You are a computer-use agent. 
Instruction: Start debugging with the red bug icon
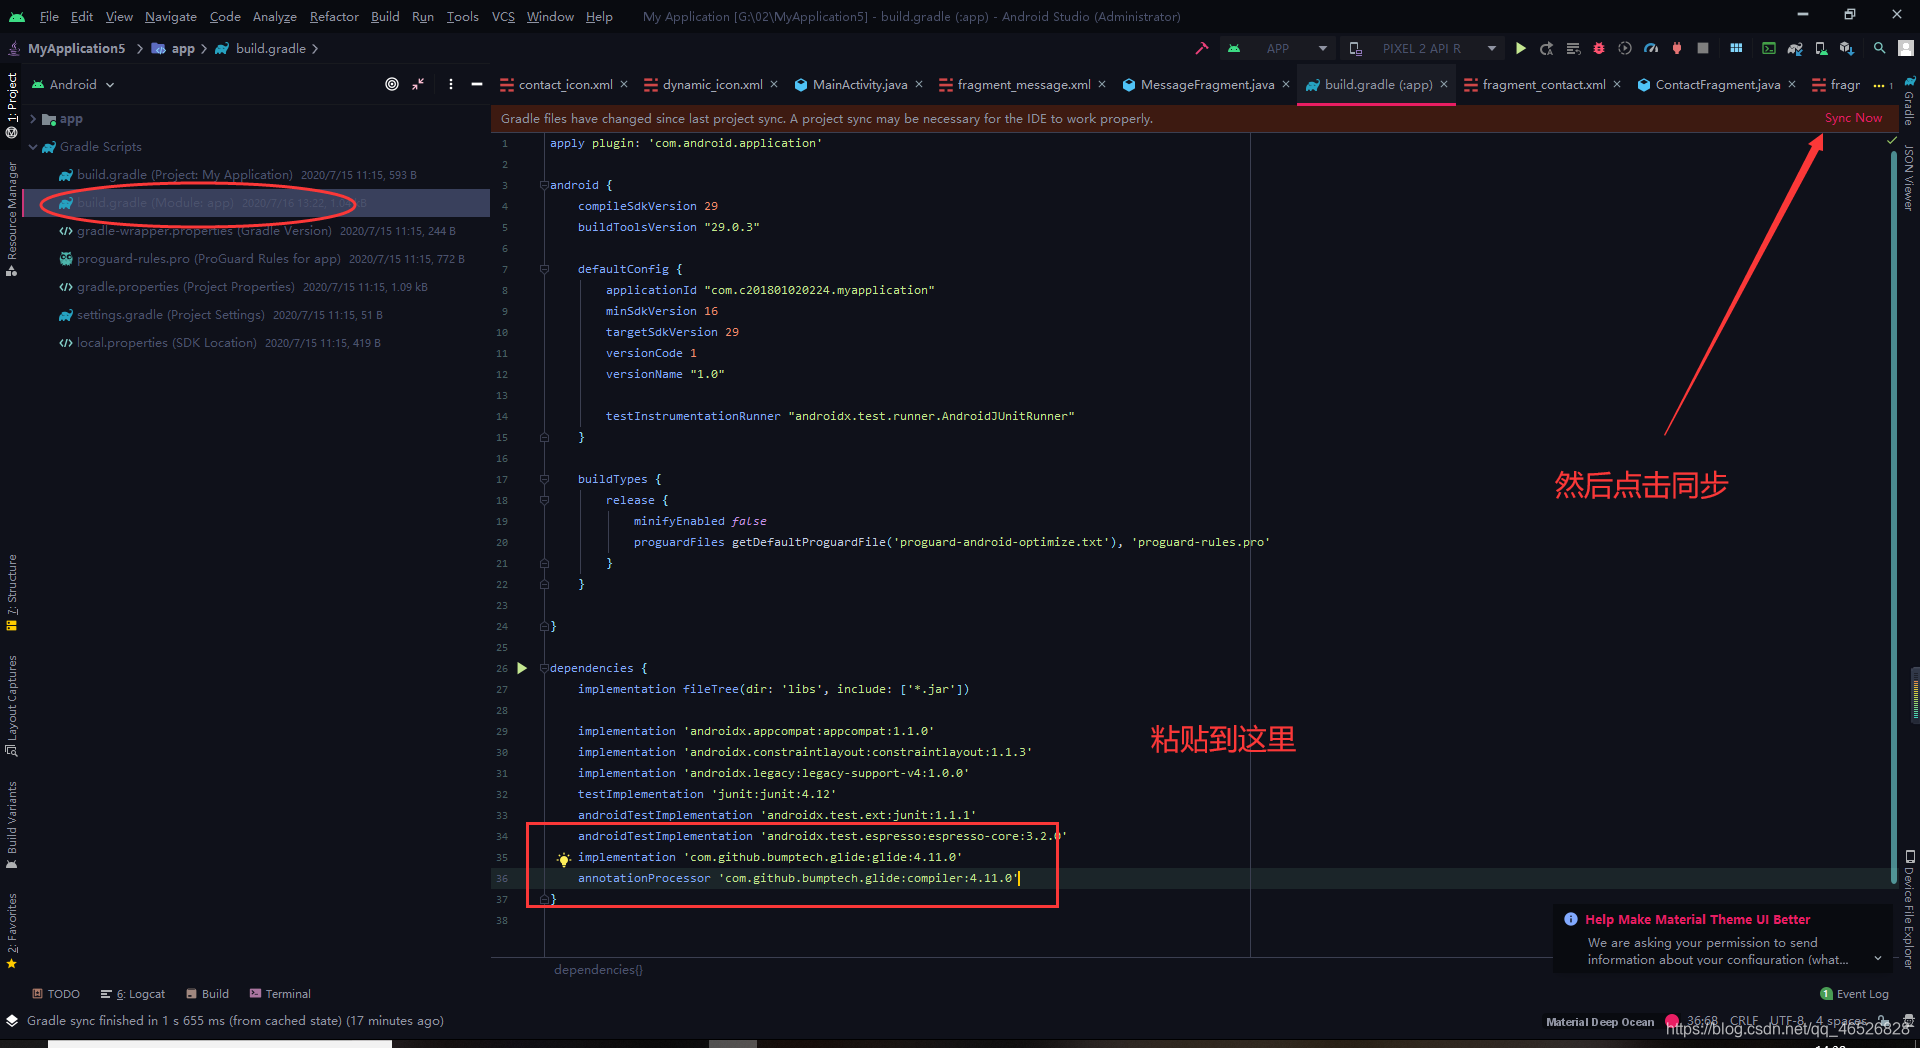coord(1598,48)
